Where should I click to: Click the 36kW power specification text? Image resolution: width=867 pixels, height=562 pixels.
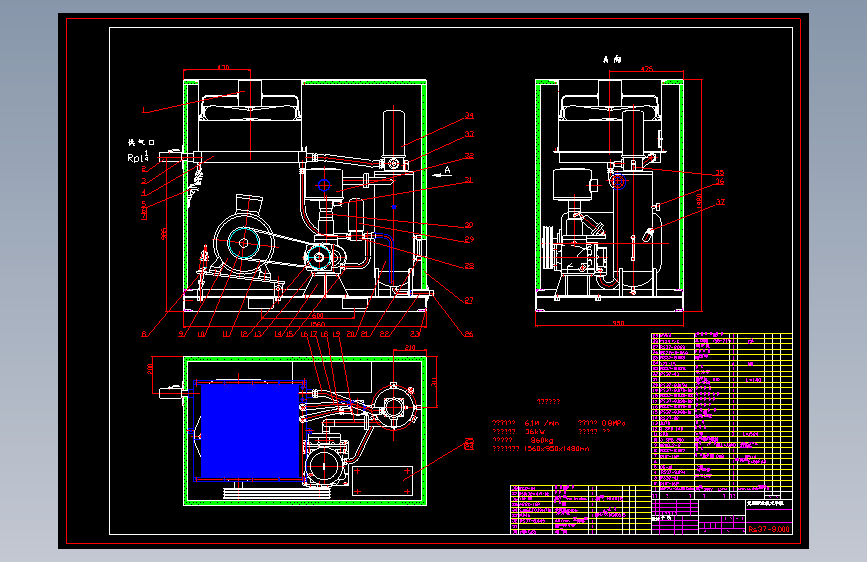(535, 431)
